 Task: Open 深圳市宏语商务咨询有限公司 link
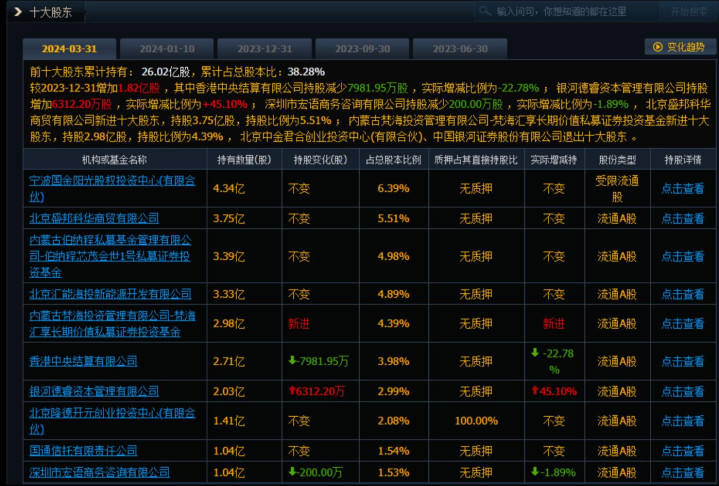100,472
